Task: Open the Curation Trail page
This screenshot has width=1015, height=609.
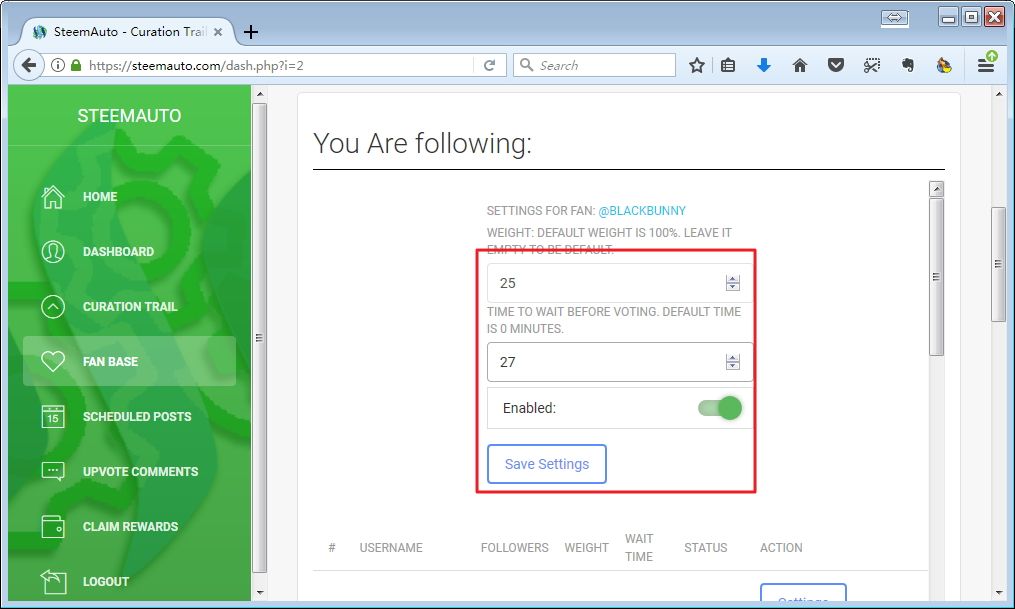Action: pos(129,307)
